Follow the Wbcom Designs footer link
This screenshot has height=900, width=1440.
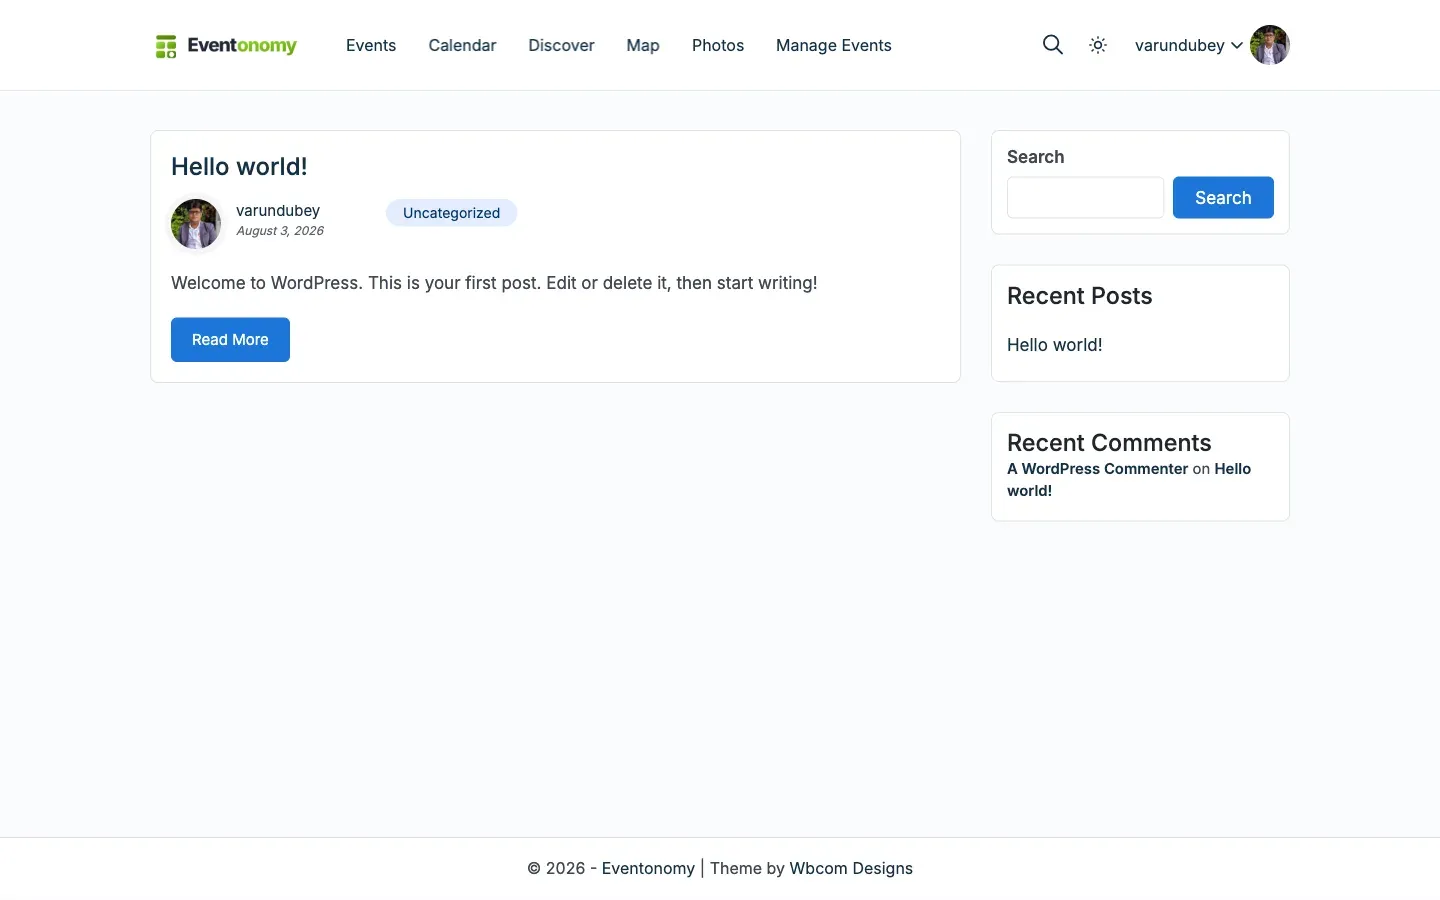pos(851,868)
